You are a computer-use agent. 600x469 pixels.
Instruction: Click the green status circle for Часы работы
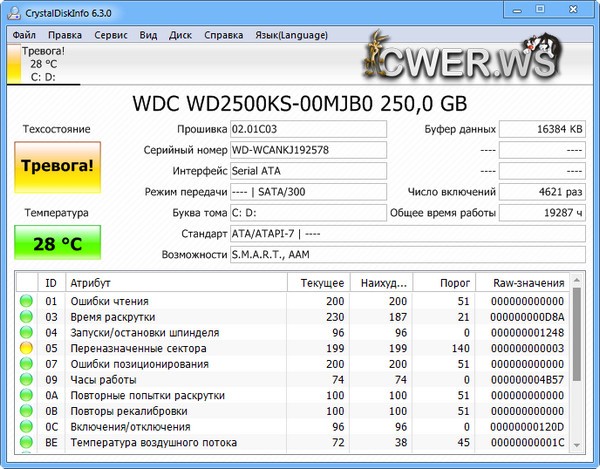[25, 381]
